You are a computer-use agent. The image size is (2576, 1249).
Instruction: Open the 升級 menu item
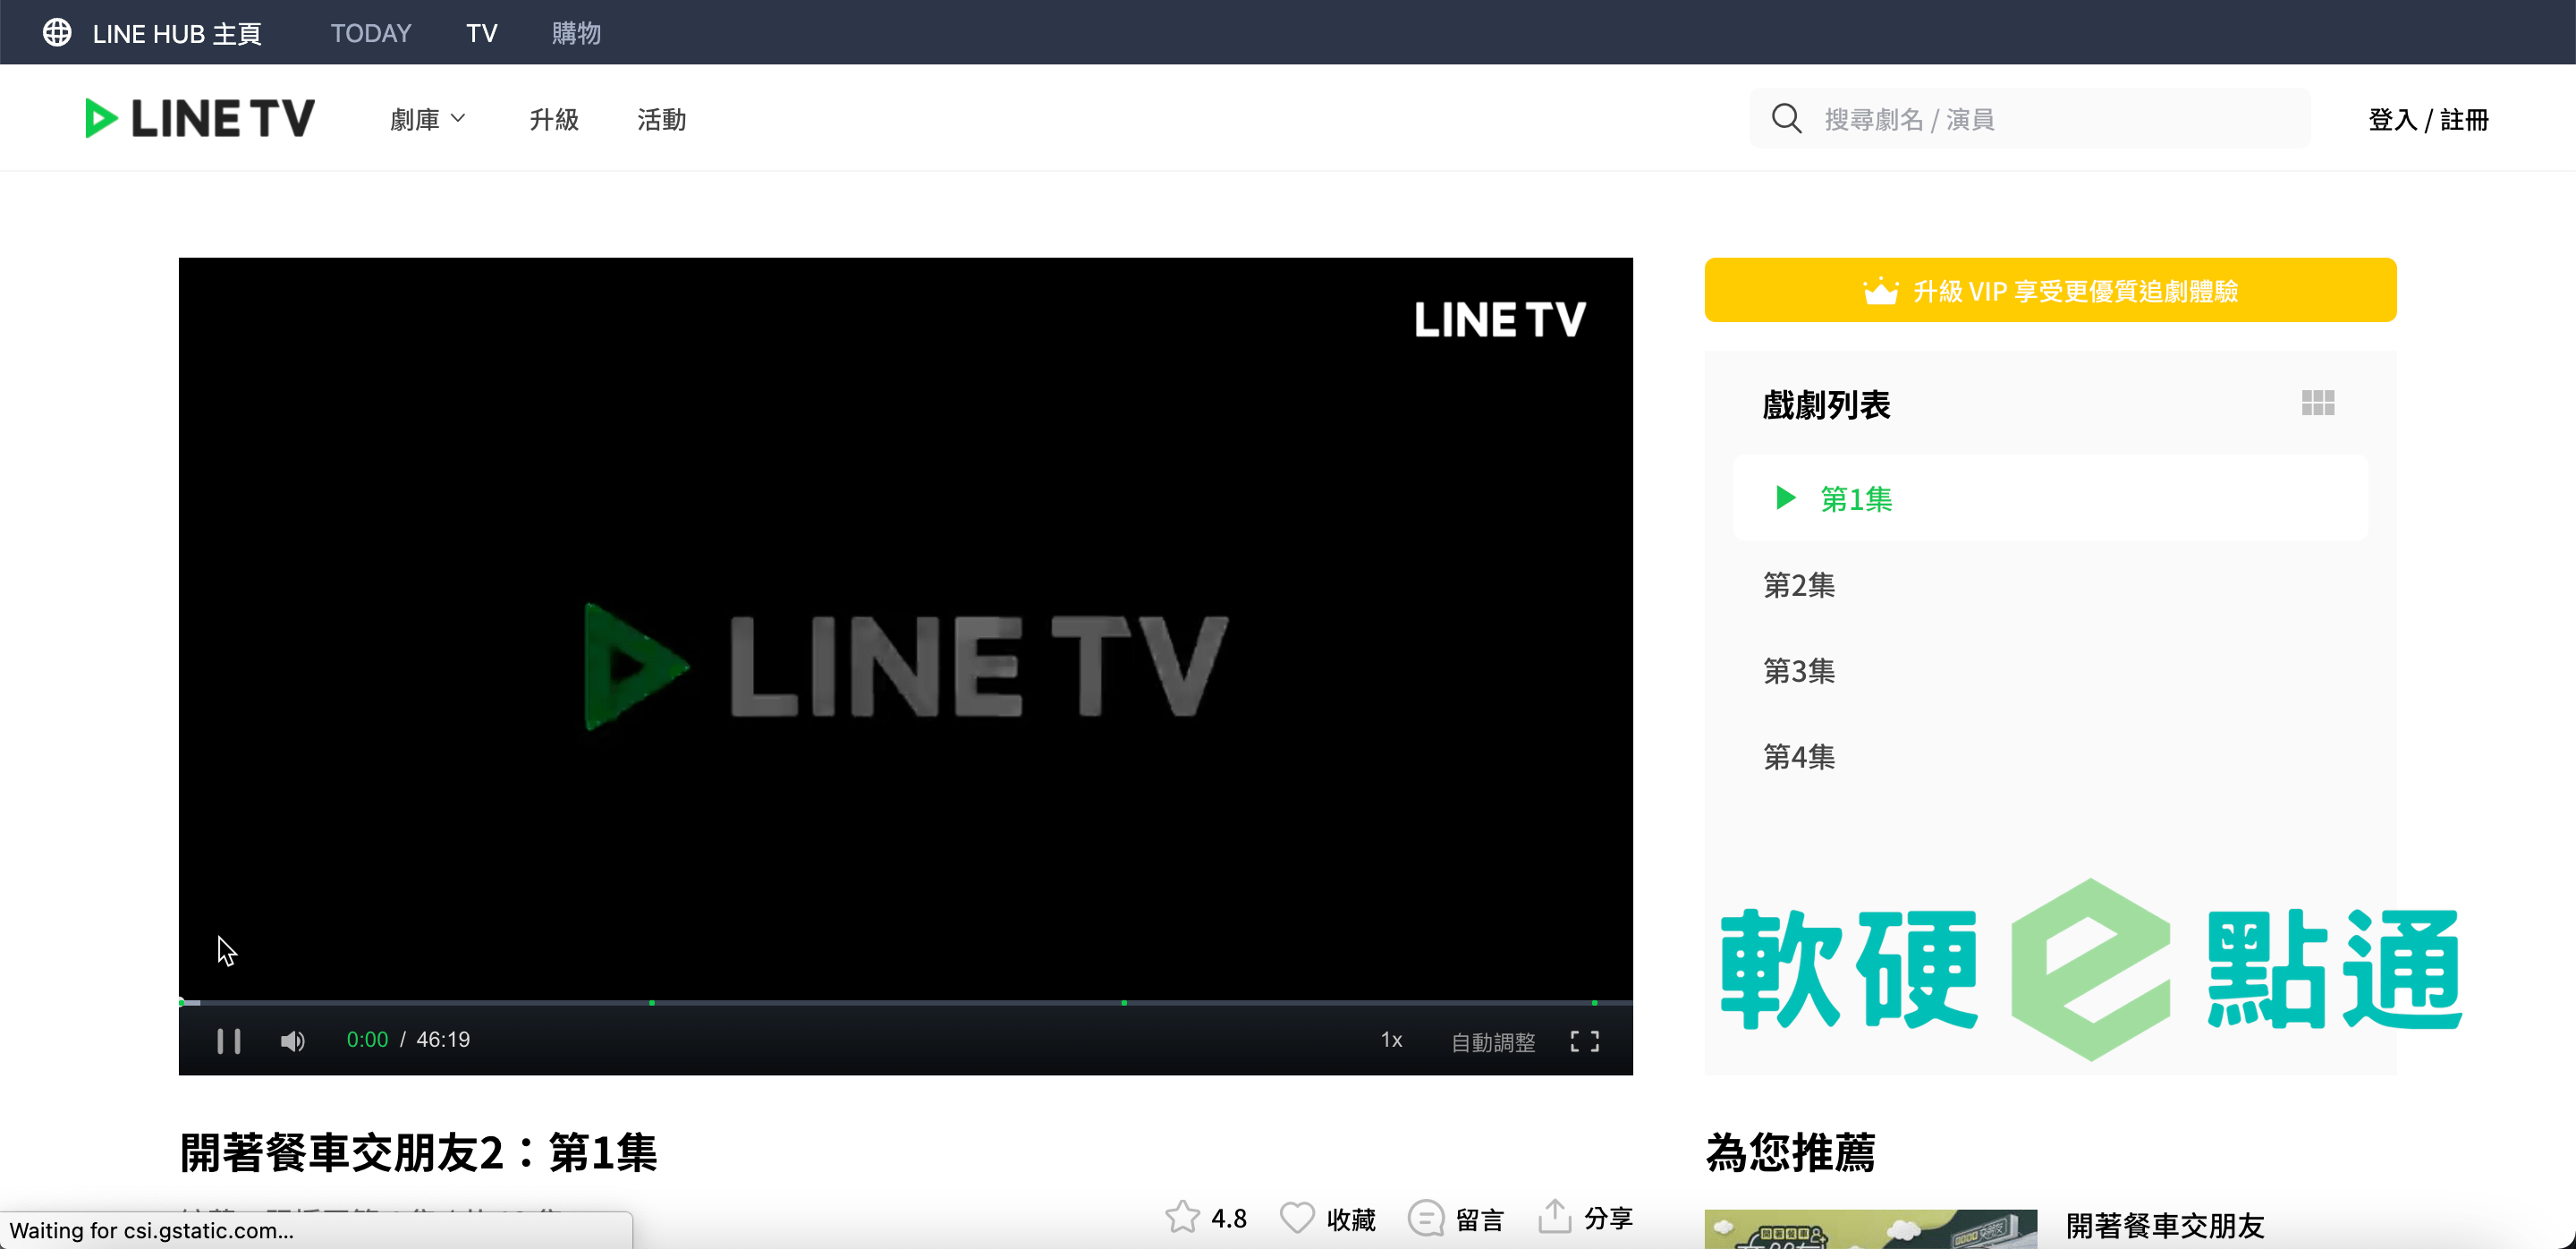click(x=553, y=119)
